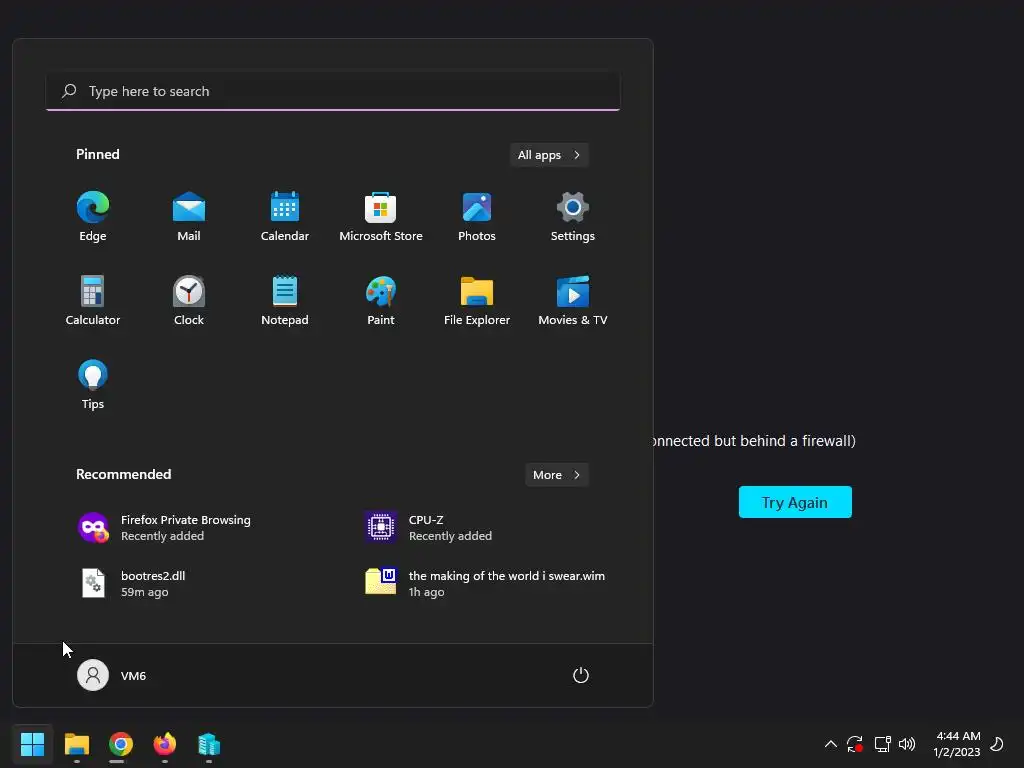Click the 'Recommended' section heading
The image size is (1024, 768).
click(123, 474)
